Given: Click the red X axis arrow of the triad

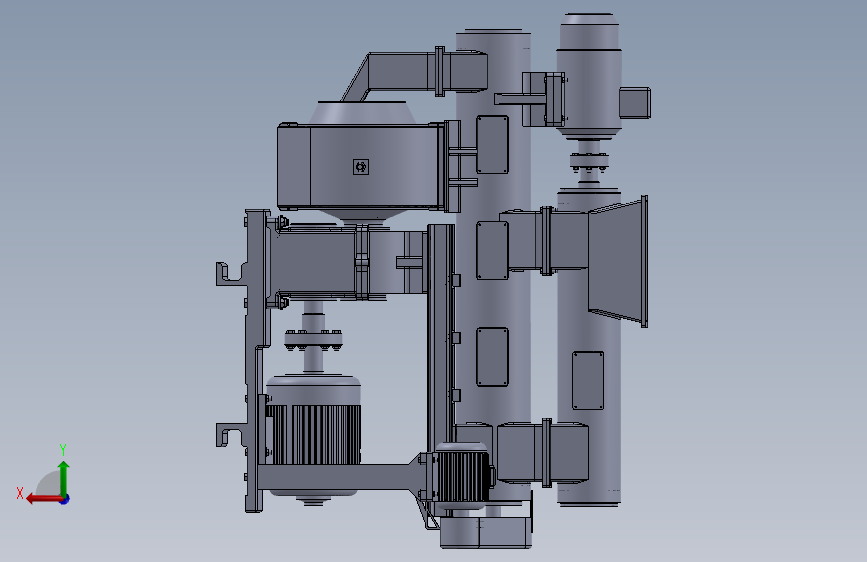Looking at the screenshot, I should pos(44,499).
